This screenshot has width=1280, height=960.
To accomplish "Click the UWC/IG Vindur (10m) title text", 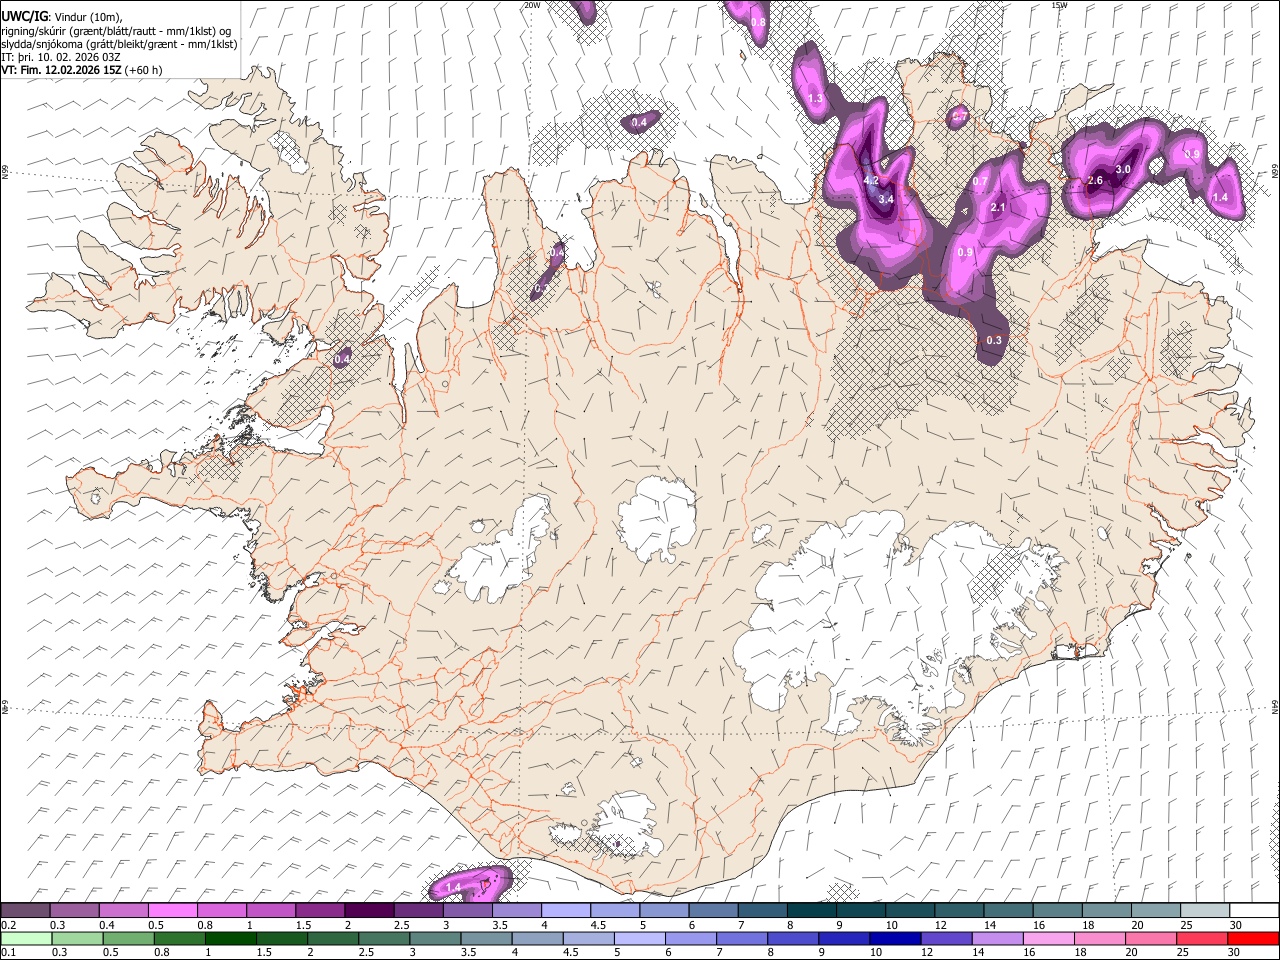I will (61, 16).
